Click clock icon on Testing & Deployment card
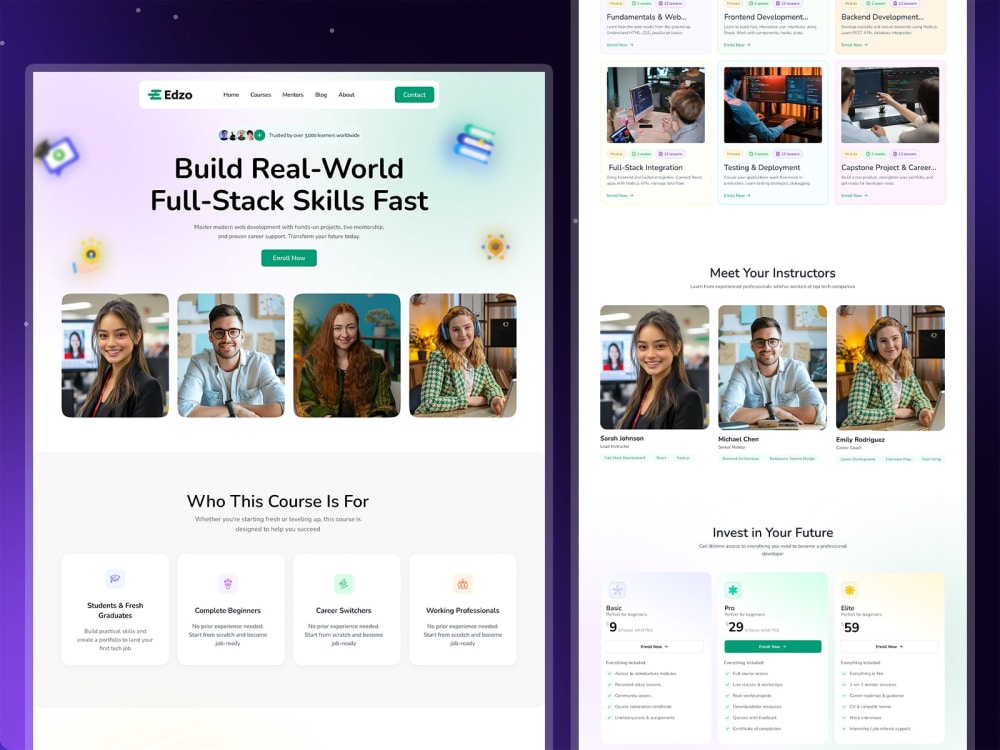 point(750,154)
